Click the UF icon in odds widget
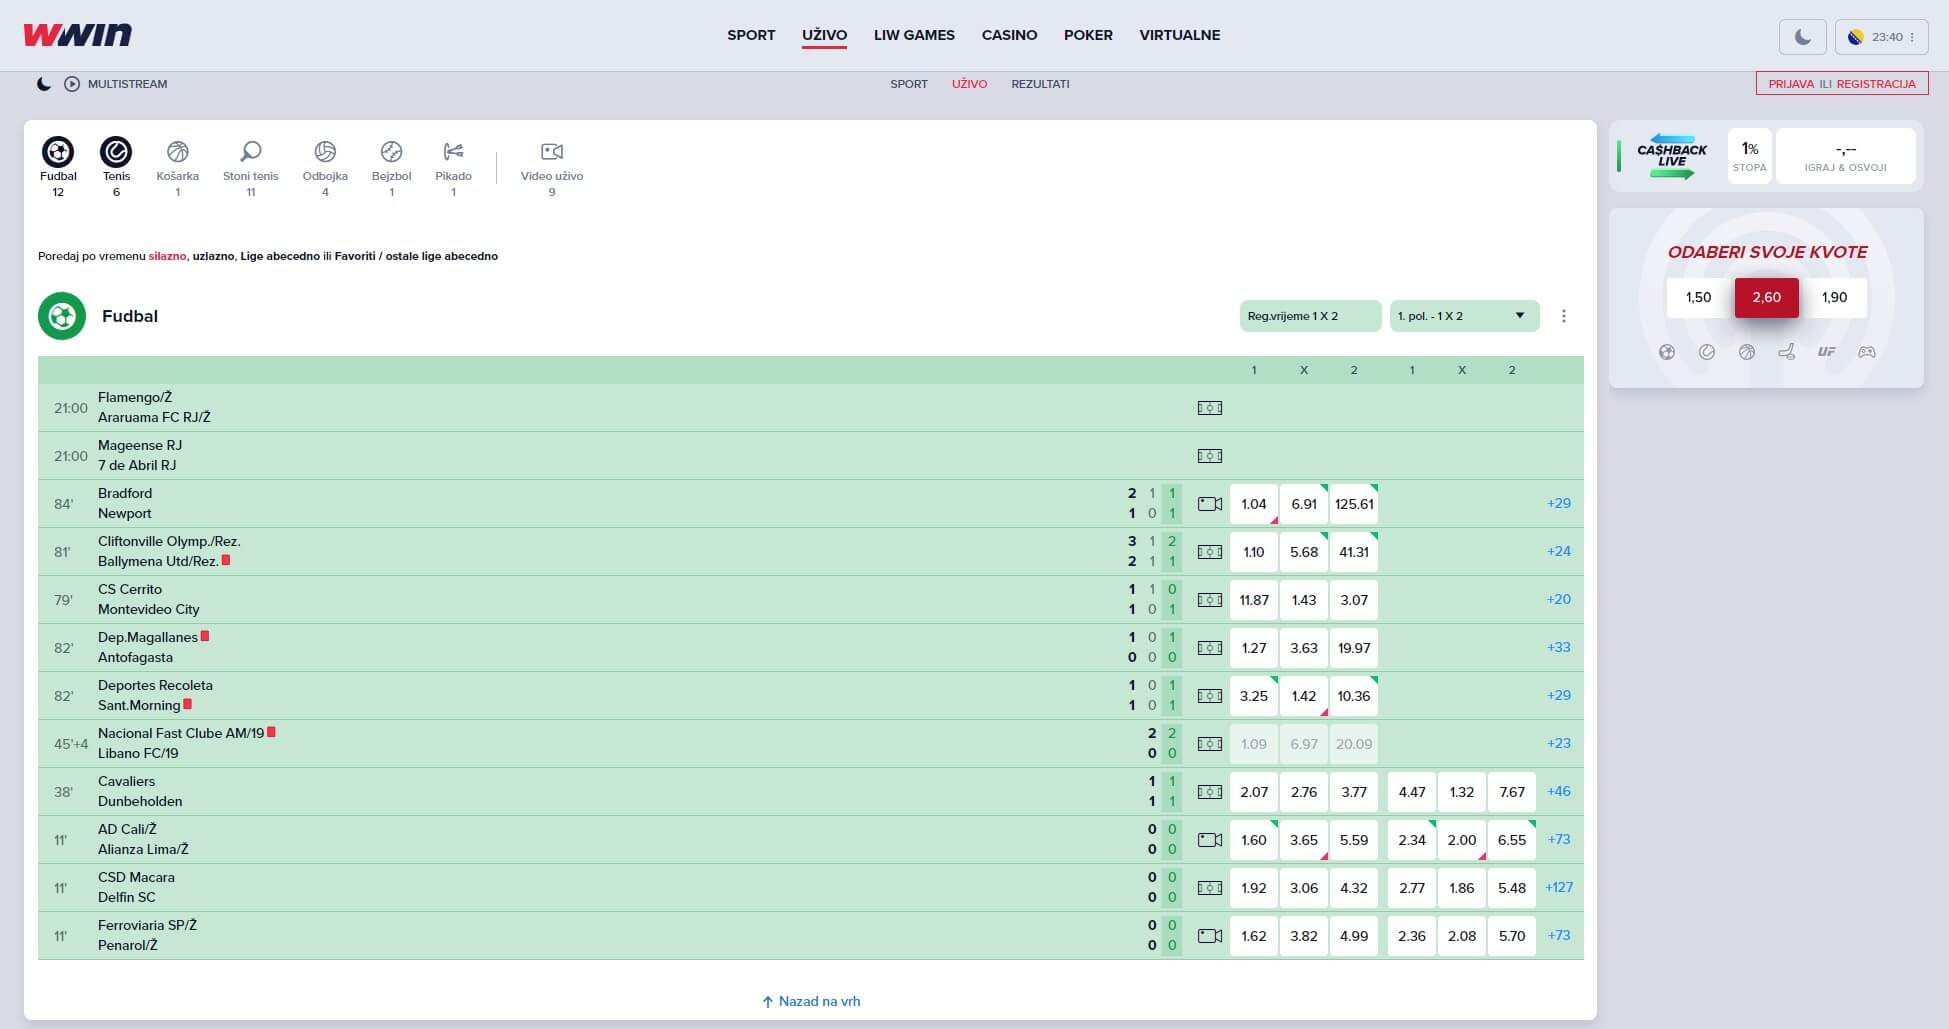 click(x=1827, y=352)
